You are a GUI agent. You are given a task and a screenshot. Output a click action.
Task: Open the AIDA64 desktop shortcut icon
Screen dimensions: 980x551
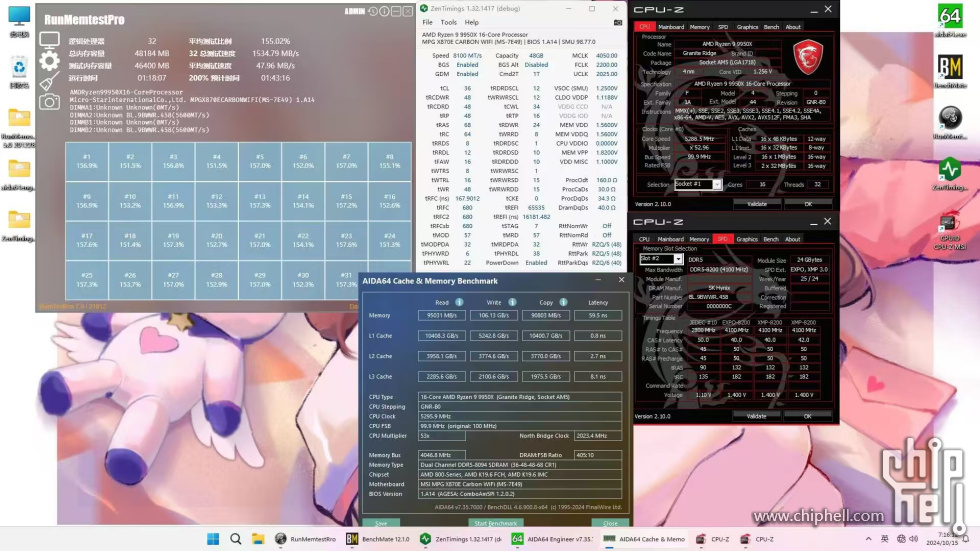coord(949,19)
